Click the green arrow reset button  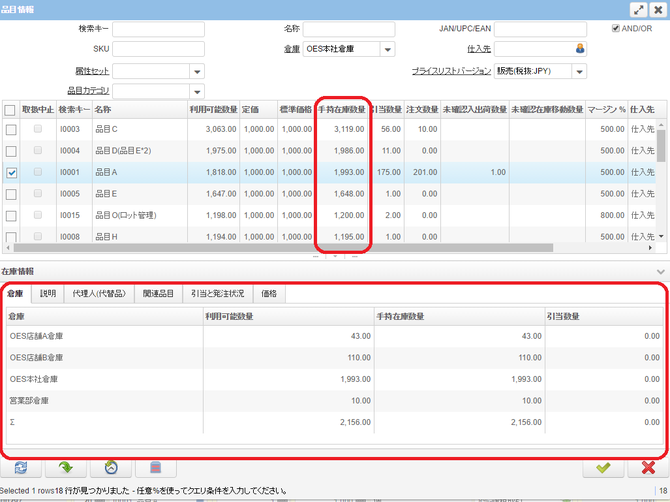(66, 468)
